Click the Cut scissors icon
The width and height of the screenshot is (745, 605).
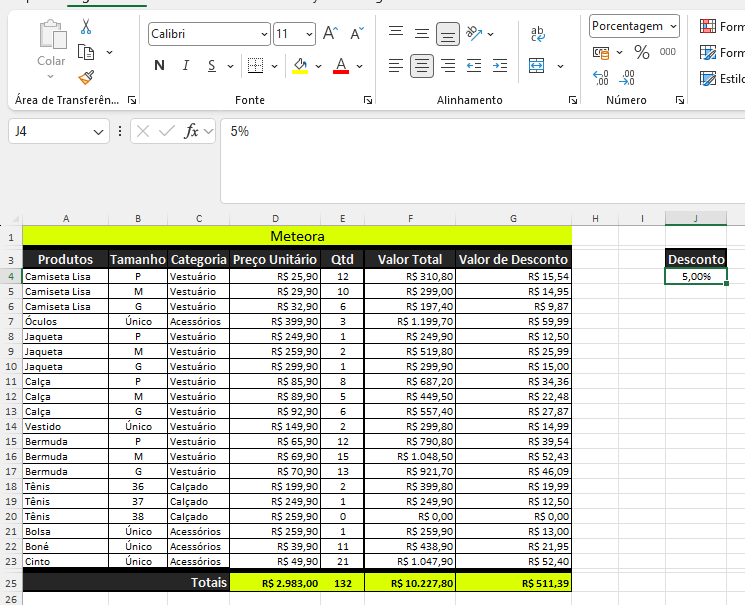tap(86, 27)
